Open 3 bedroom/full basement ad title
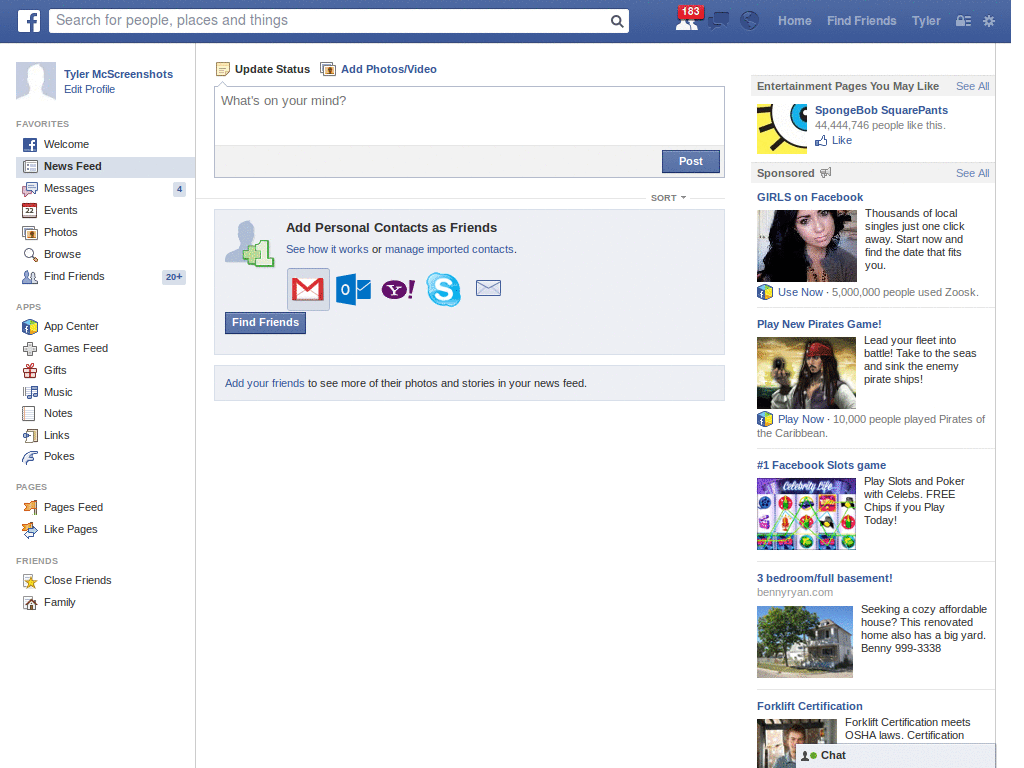 coord(824,579)
